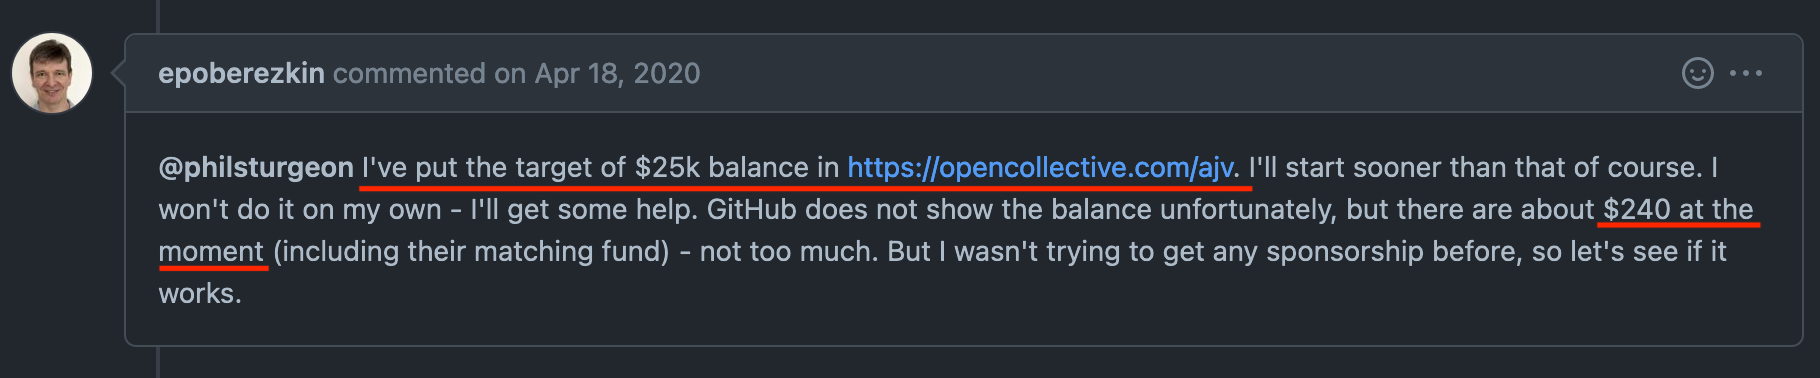Open the Apr 18, 2020 timestamp permalink
The height and width of the screenshot is (378, 1820).
617,73
